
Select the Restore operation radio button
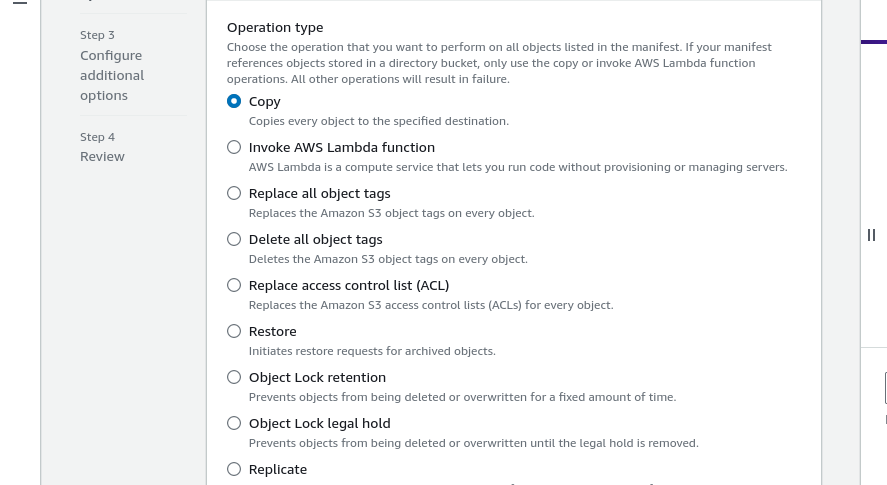coord(234,331)
